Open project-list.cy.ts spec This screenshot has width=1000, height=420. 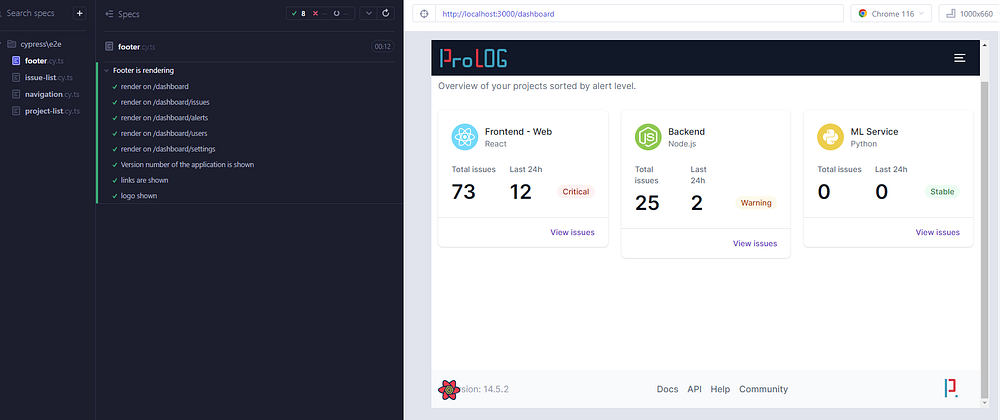[x=52, y=111]
